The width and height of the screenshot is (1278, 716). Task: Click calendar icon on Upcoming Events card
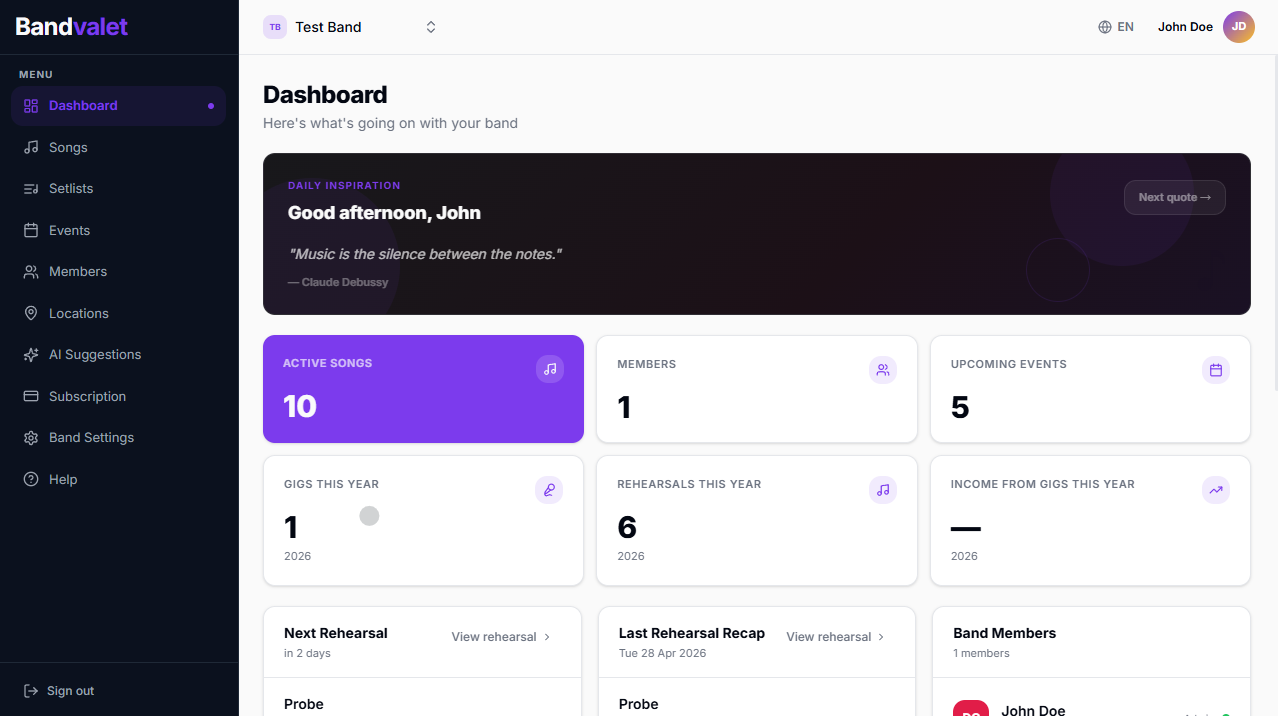click(x=1216, y=370)
